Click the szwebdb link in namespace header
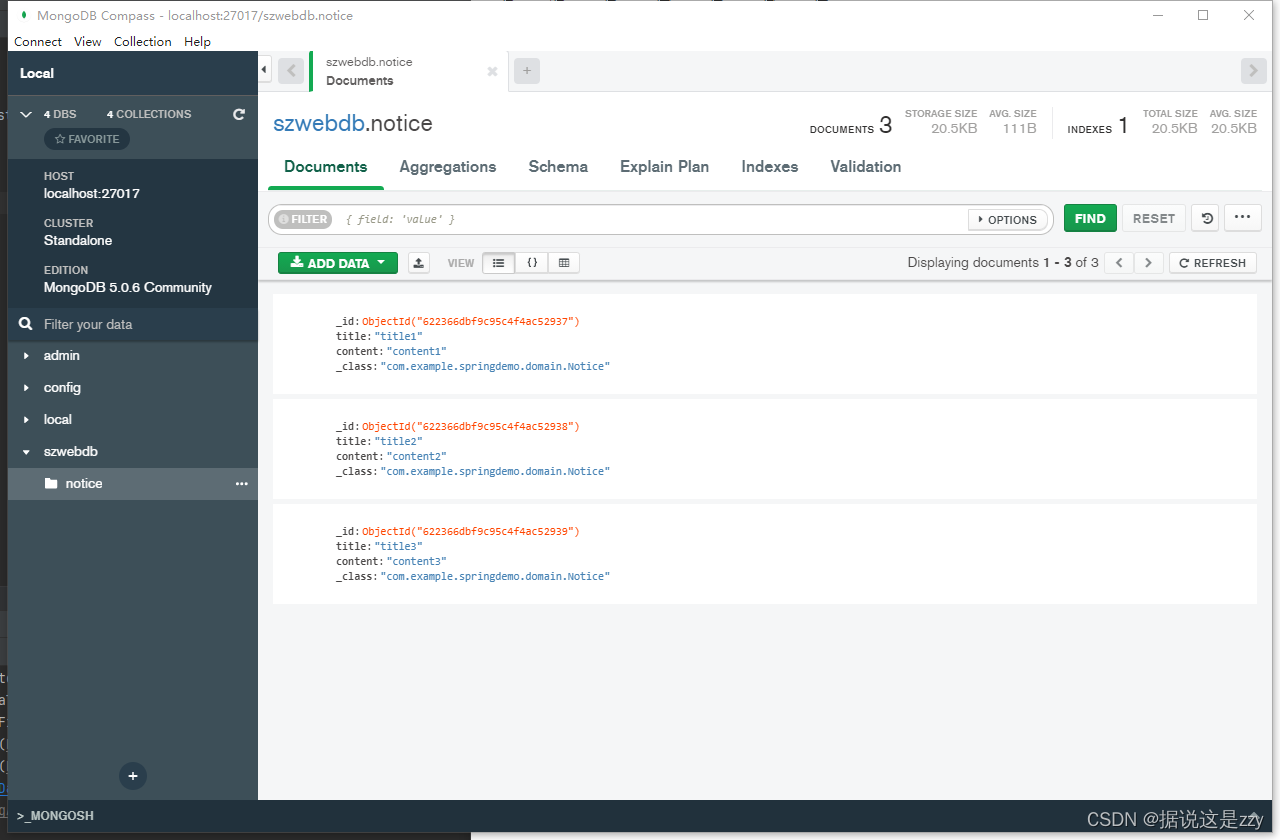 [318, 124]
